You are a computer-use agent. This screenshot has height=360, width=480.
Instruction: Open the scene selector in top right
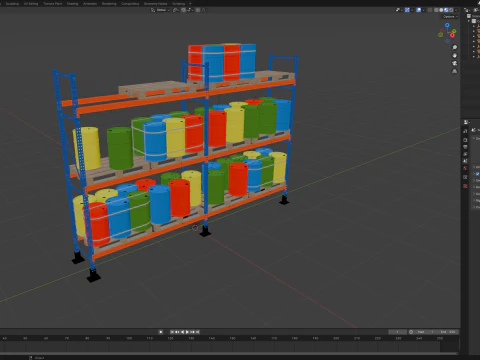point(478,3)
